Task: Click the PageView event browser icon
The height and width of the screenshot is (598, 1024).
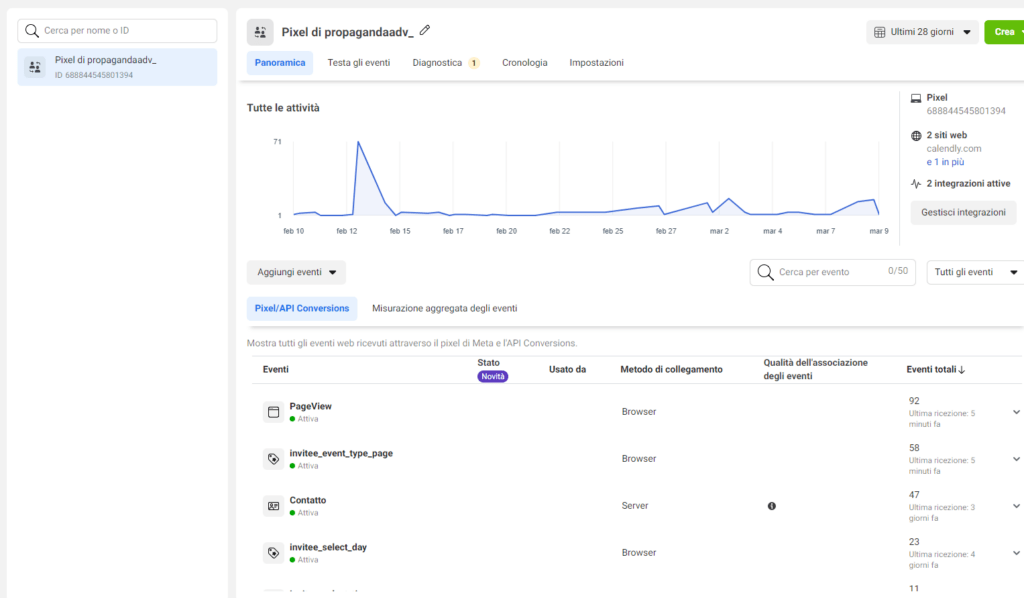Action: pos(274,412)
